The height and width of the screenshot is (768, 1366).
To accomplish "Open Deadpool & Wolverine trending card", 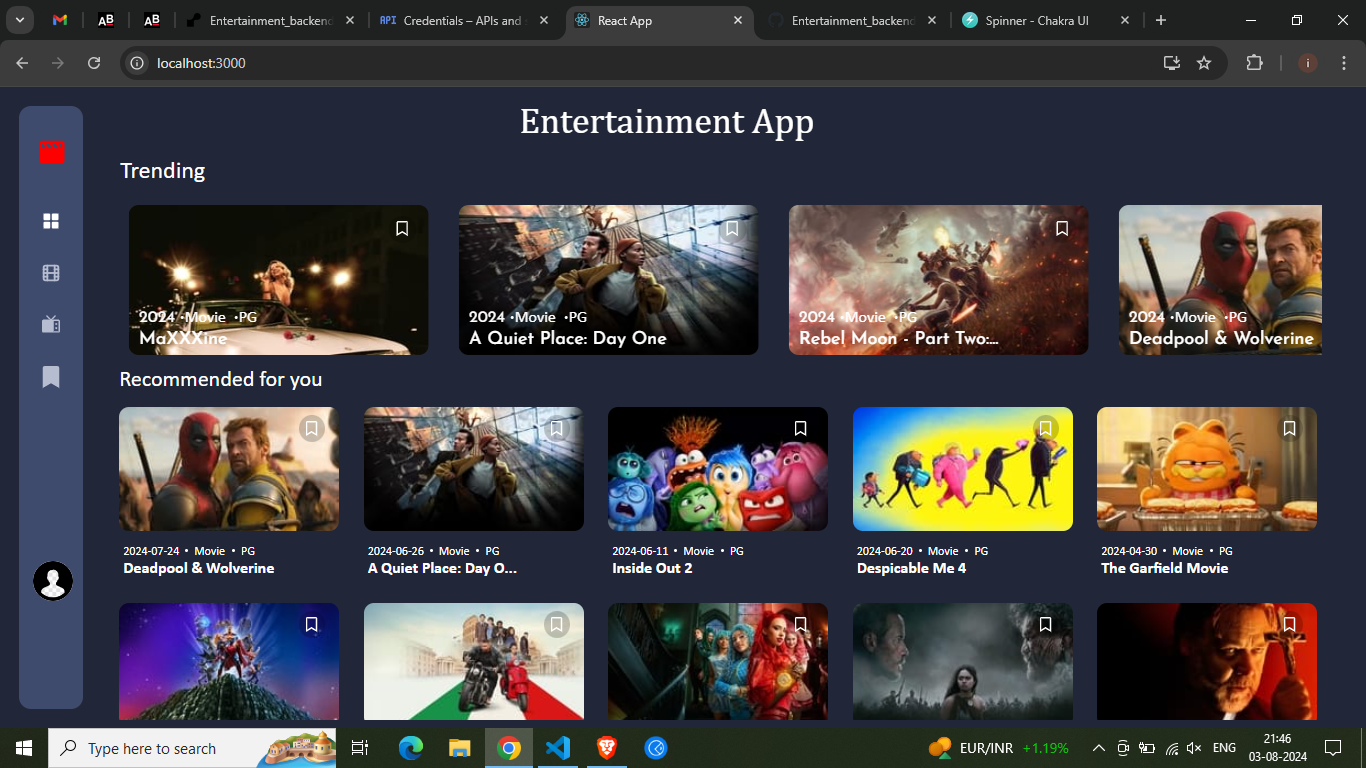I will pos(1220,280).
